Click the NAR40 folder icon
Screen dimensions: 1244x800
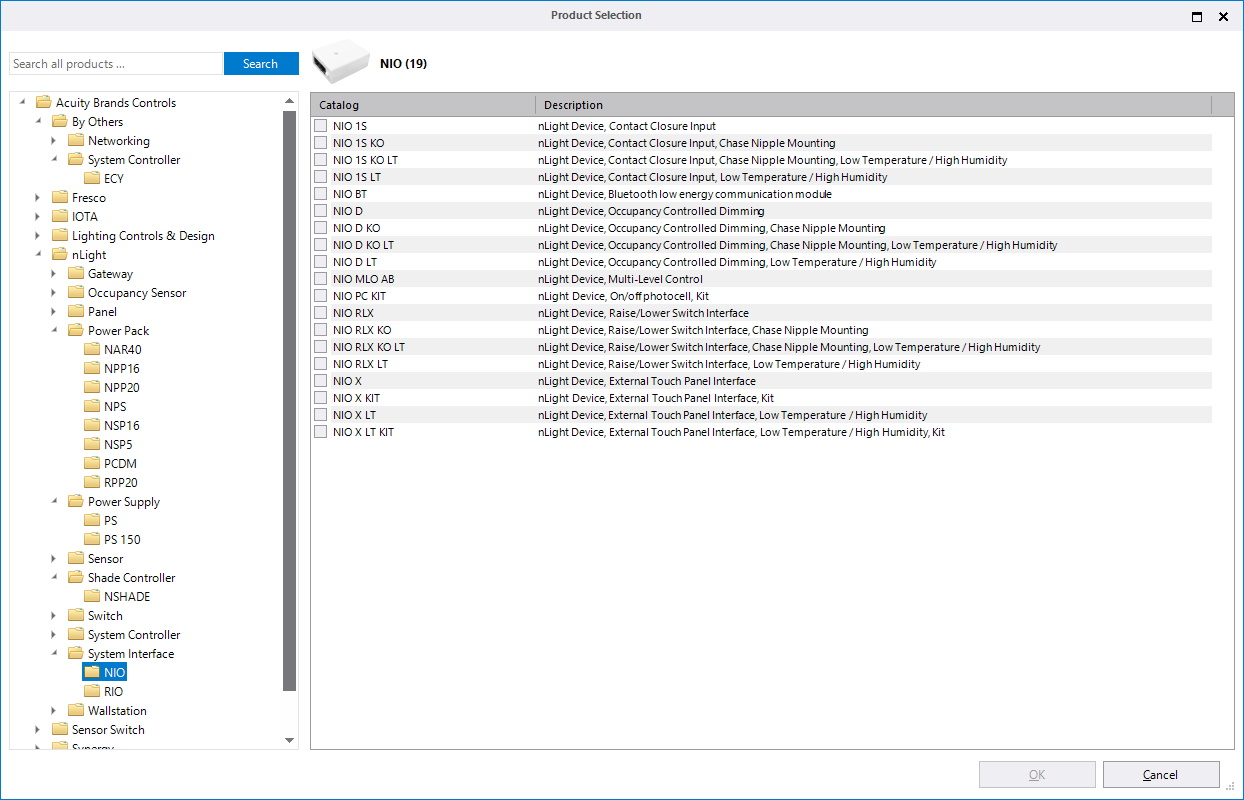pos(92,350)
